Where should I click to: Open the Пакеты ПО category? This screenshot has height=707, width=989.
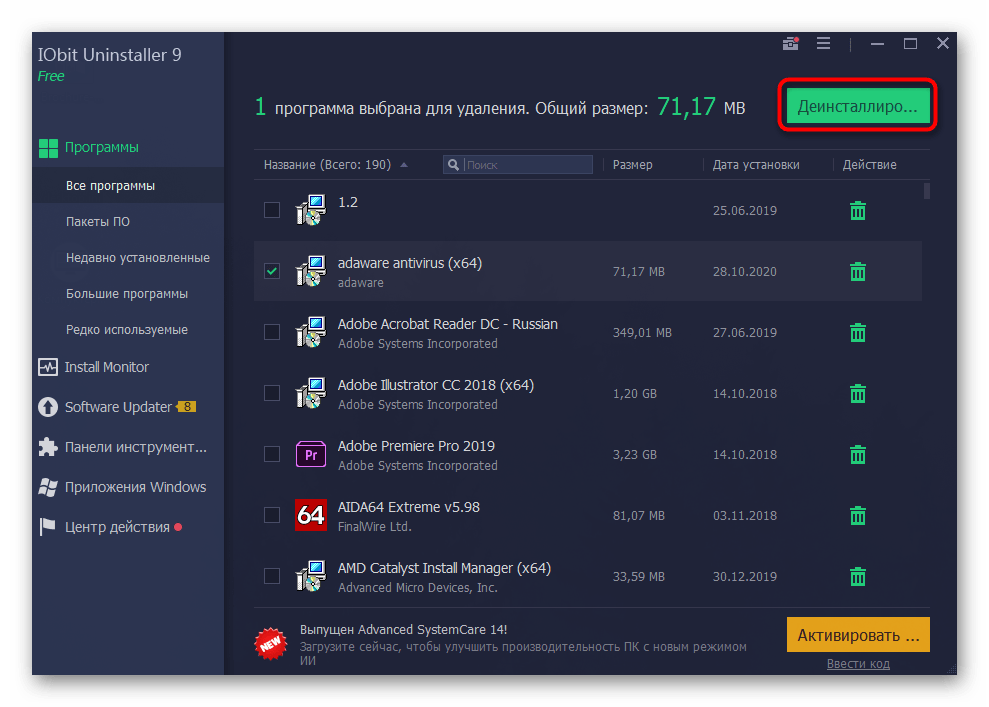(x=98, y=222)
